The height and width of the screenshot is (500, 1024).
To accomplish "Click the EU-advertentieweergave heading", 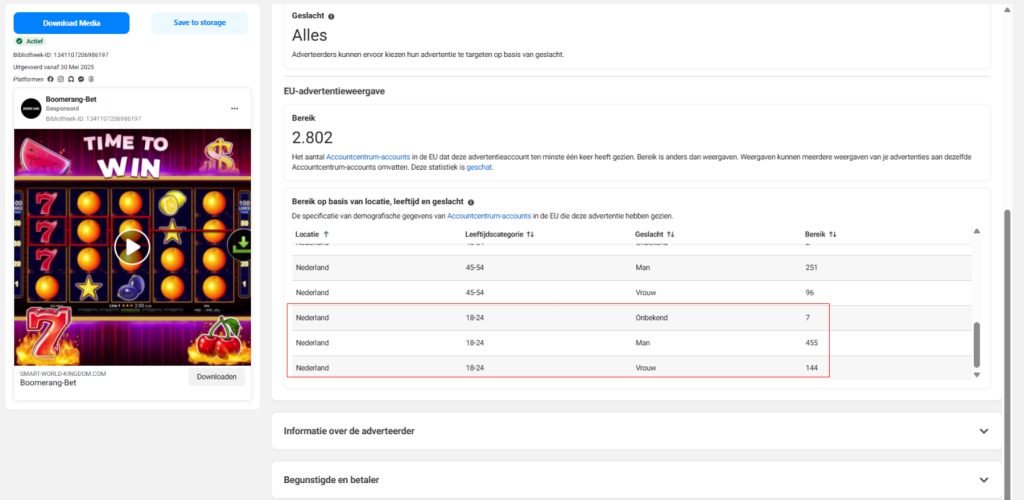I will point(334,91).
